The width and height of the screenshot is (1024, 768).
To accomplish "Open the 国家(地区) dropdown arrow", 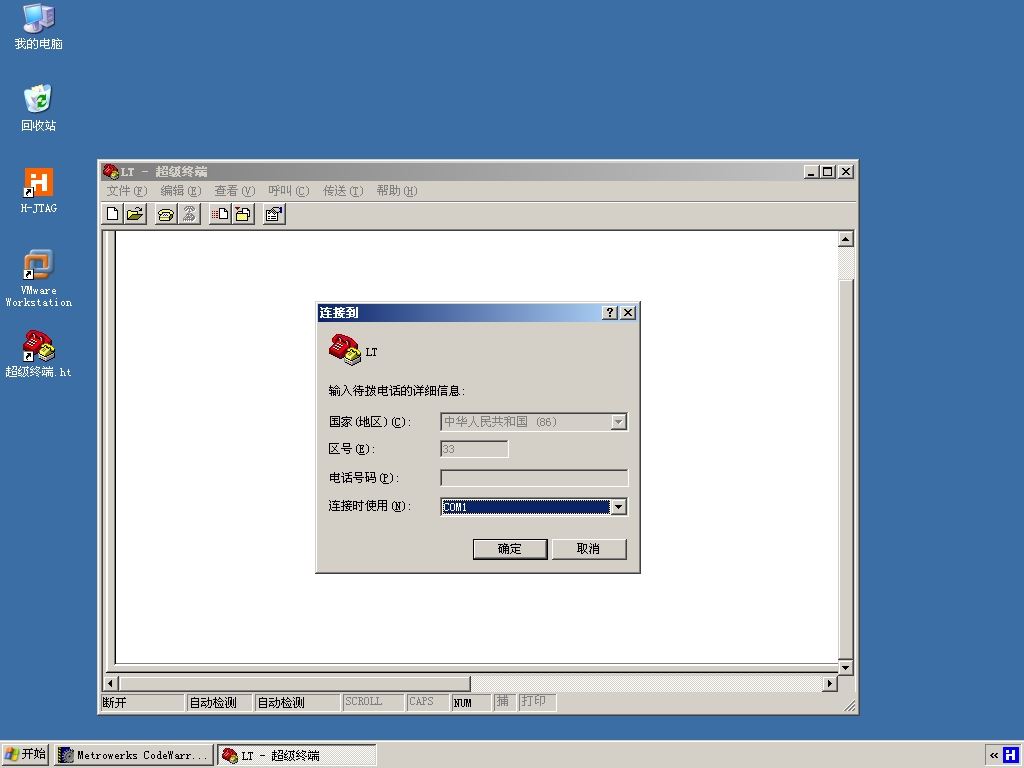I will point(618,422).
